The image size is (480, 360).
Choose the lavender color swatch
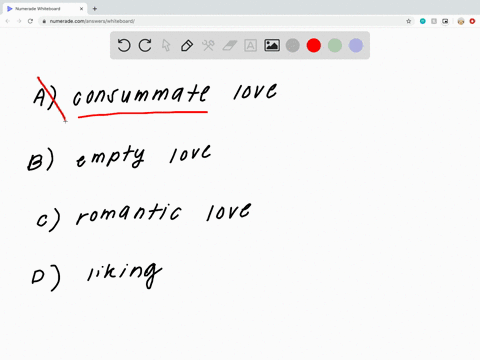point(356,45)
